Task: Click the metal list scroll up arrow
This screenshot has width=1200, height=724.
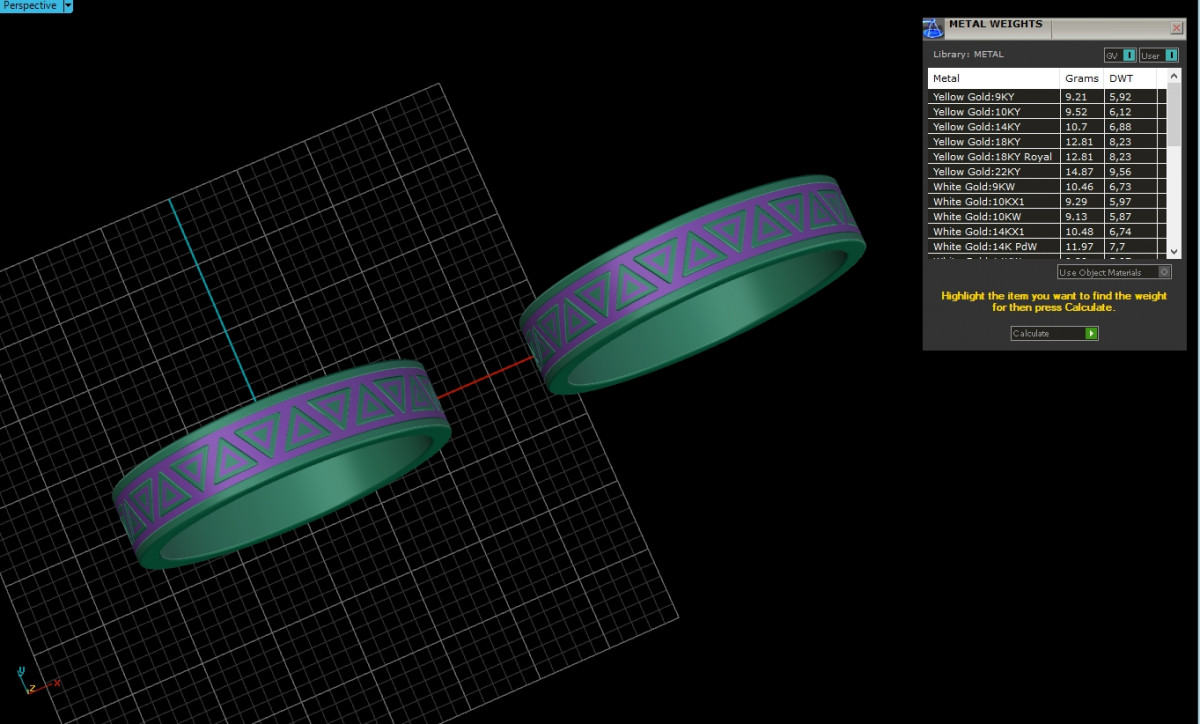Action: pyautogui.click(x=1175, y=74)
